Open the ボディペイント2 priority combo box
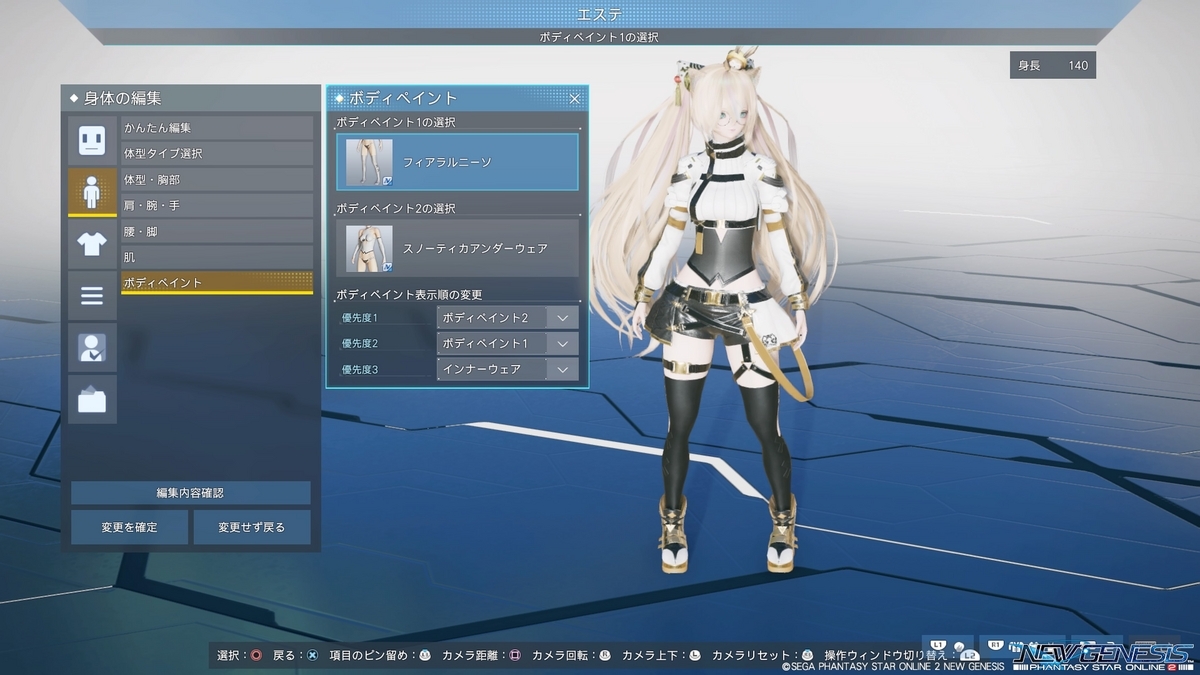The image size is (1200, 675). coord(507,317)
